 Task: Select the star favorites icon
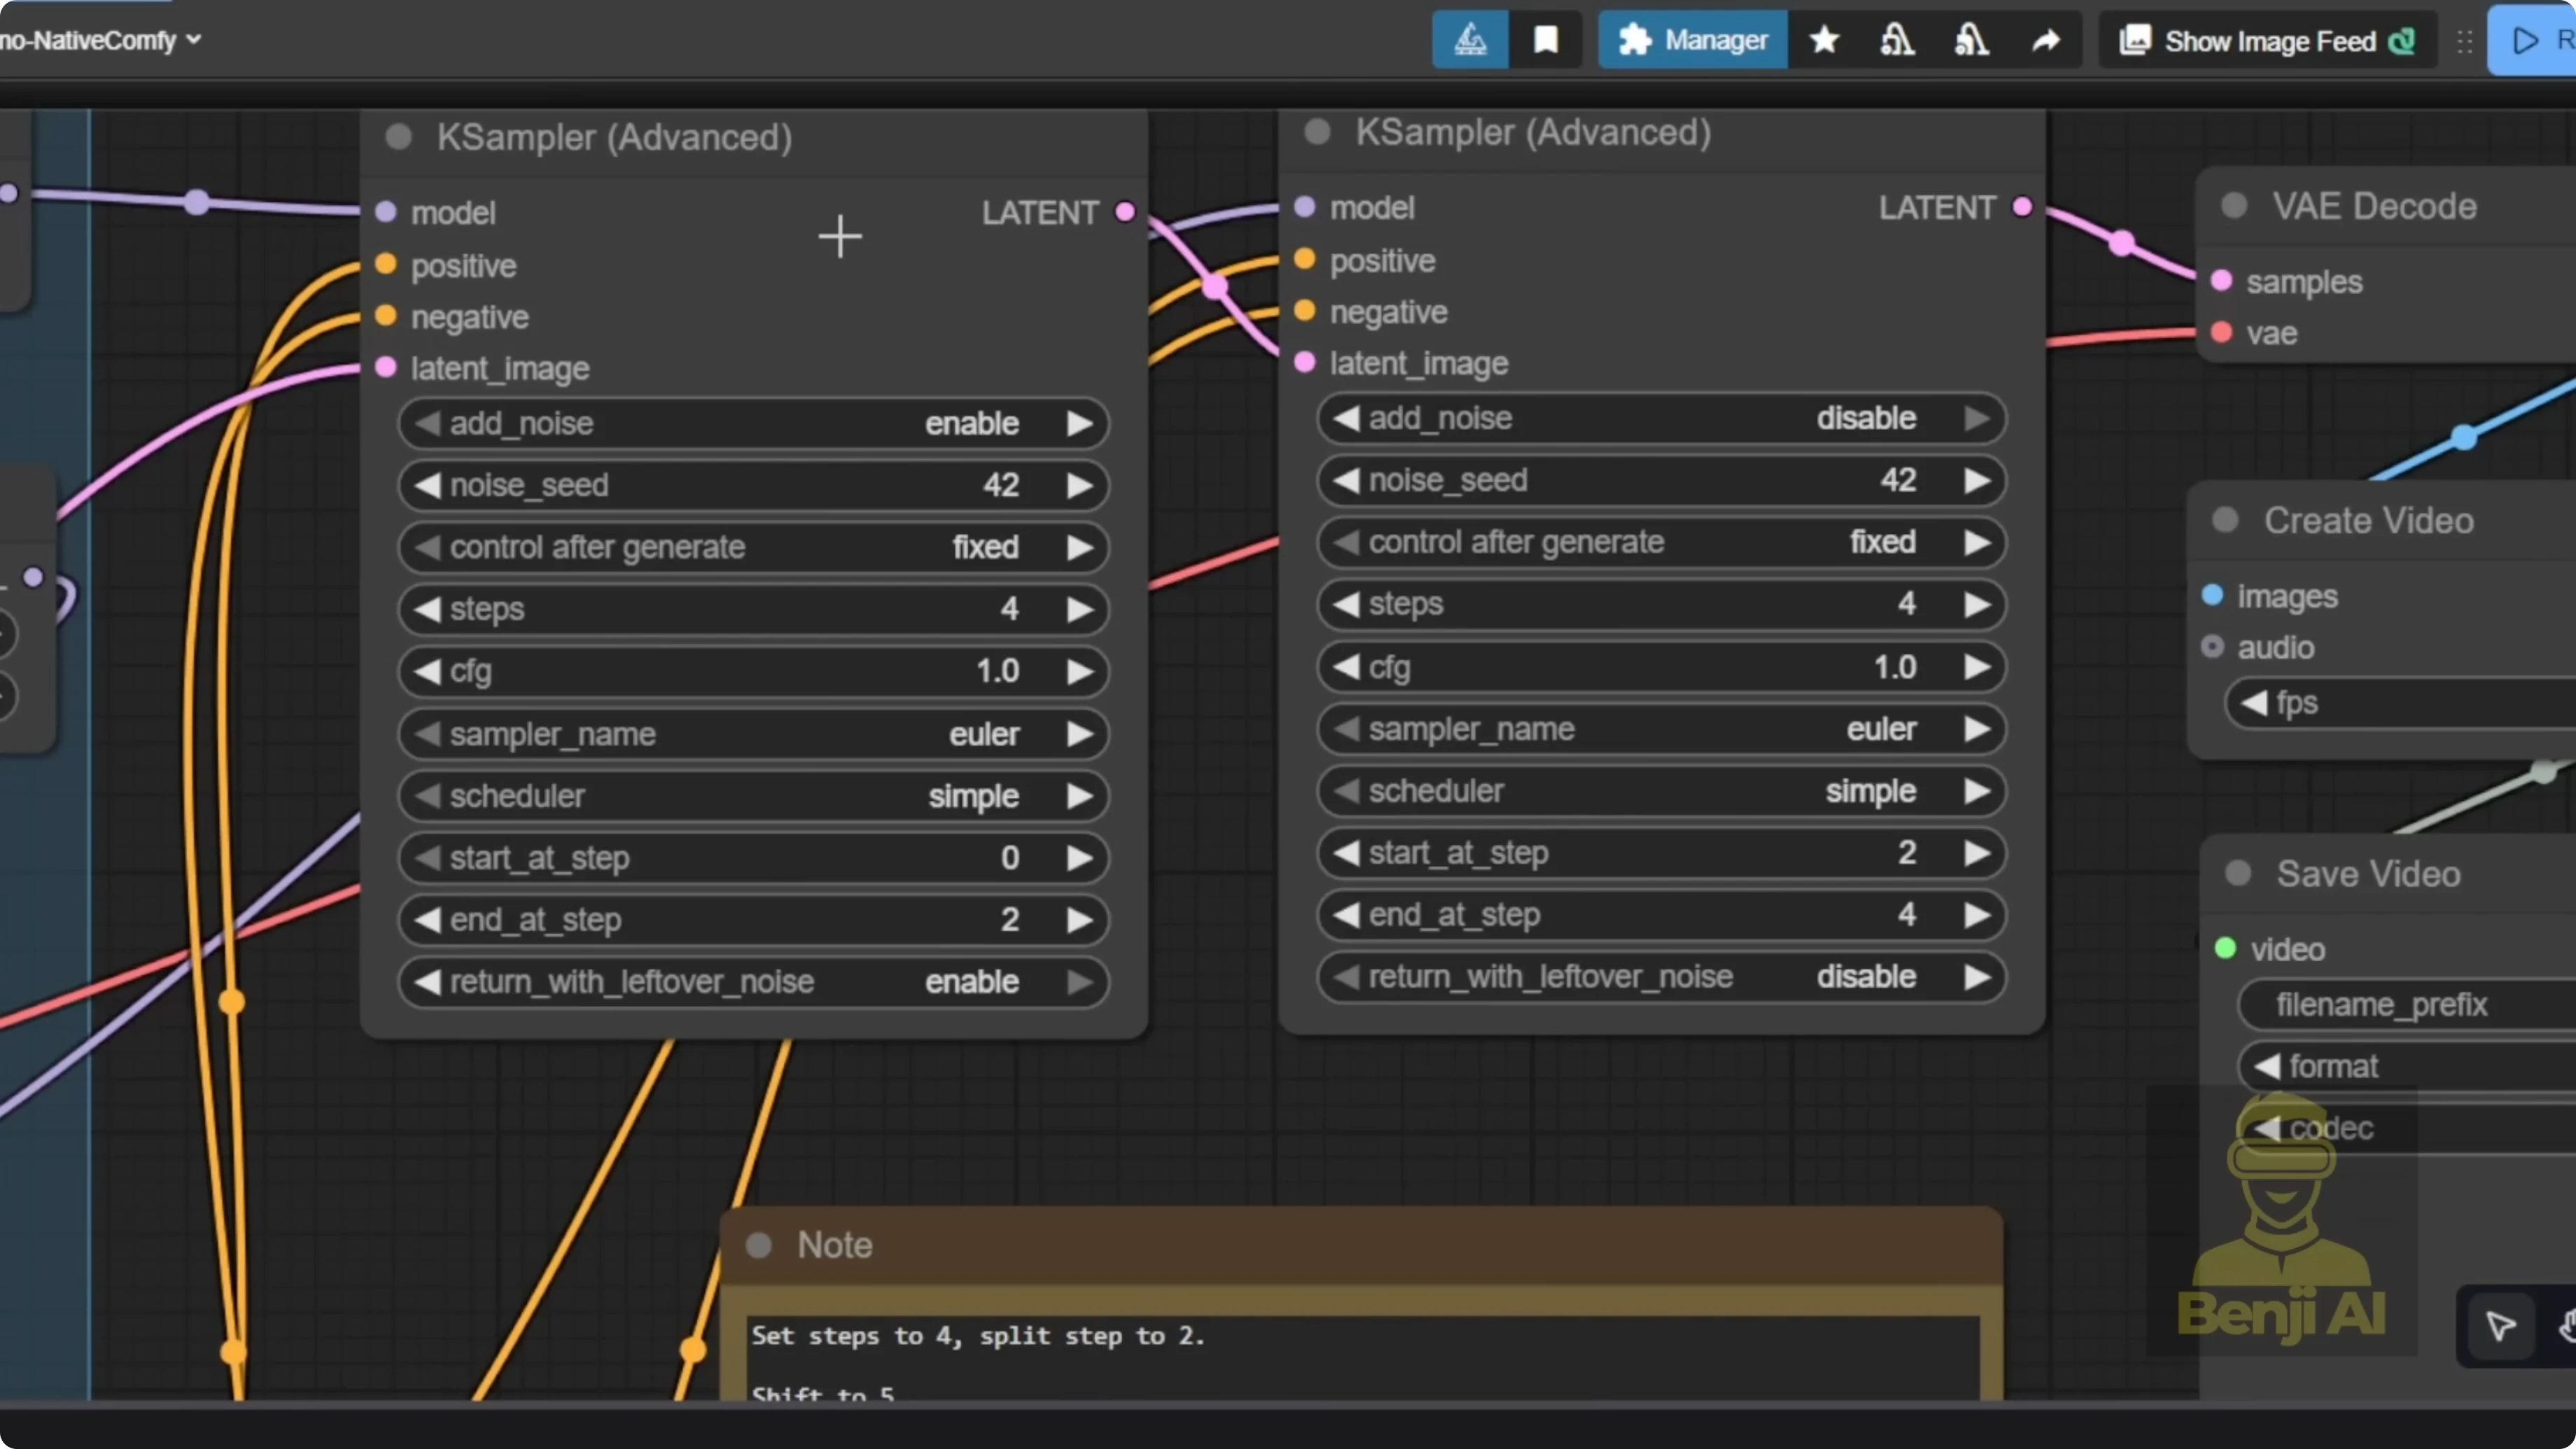point(1824,40)
